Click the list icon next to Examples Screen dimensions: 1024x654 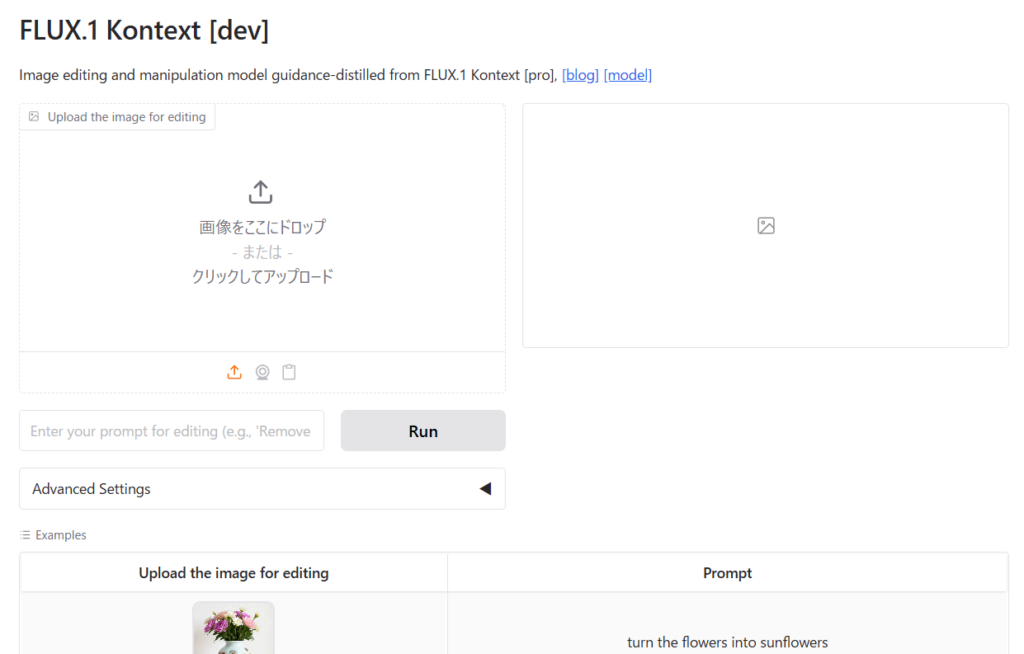coord(26,535)
